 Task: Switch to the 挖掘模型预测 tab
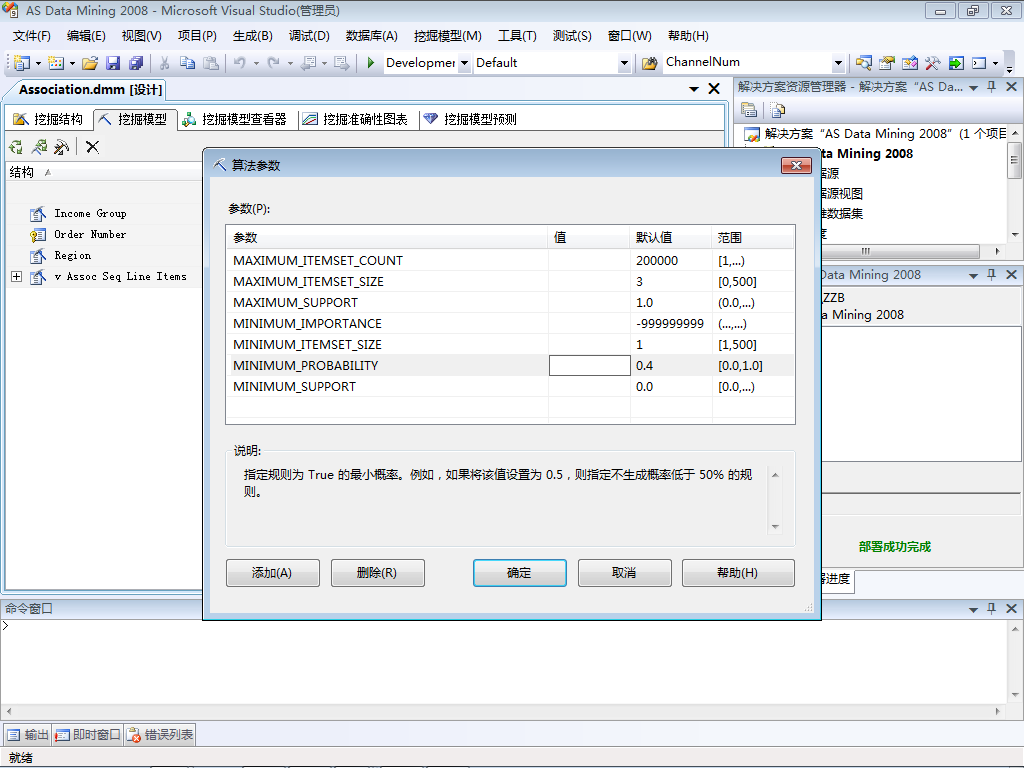pos(472,119)
